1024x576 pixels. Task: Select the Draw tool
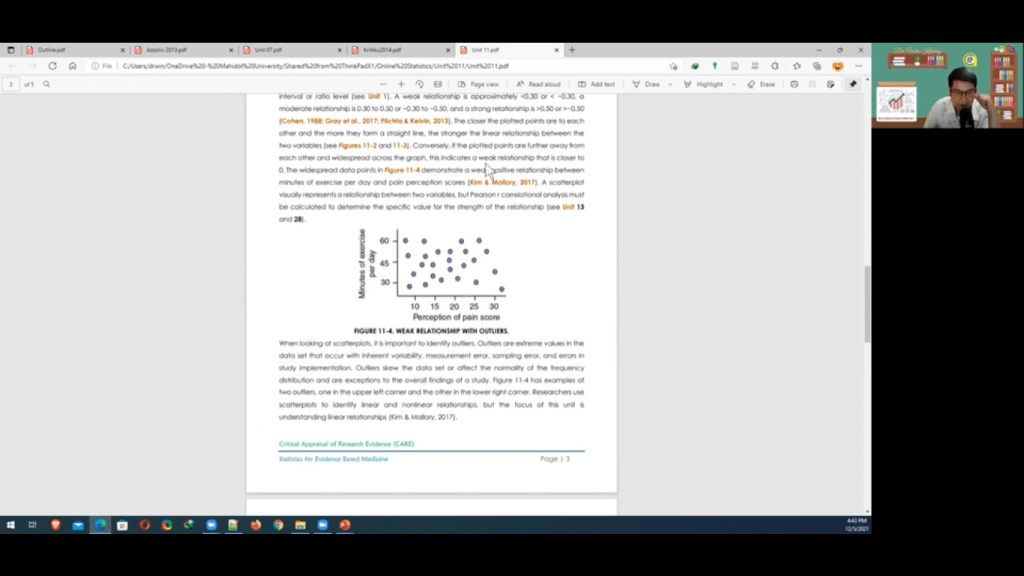point(646,84)
